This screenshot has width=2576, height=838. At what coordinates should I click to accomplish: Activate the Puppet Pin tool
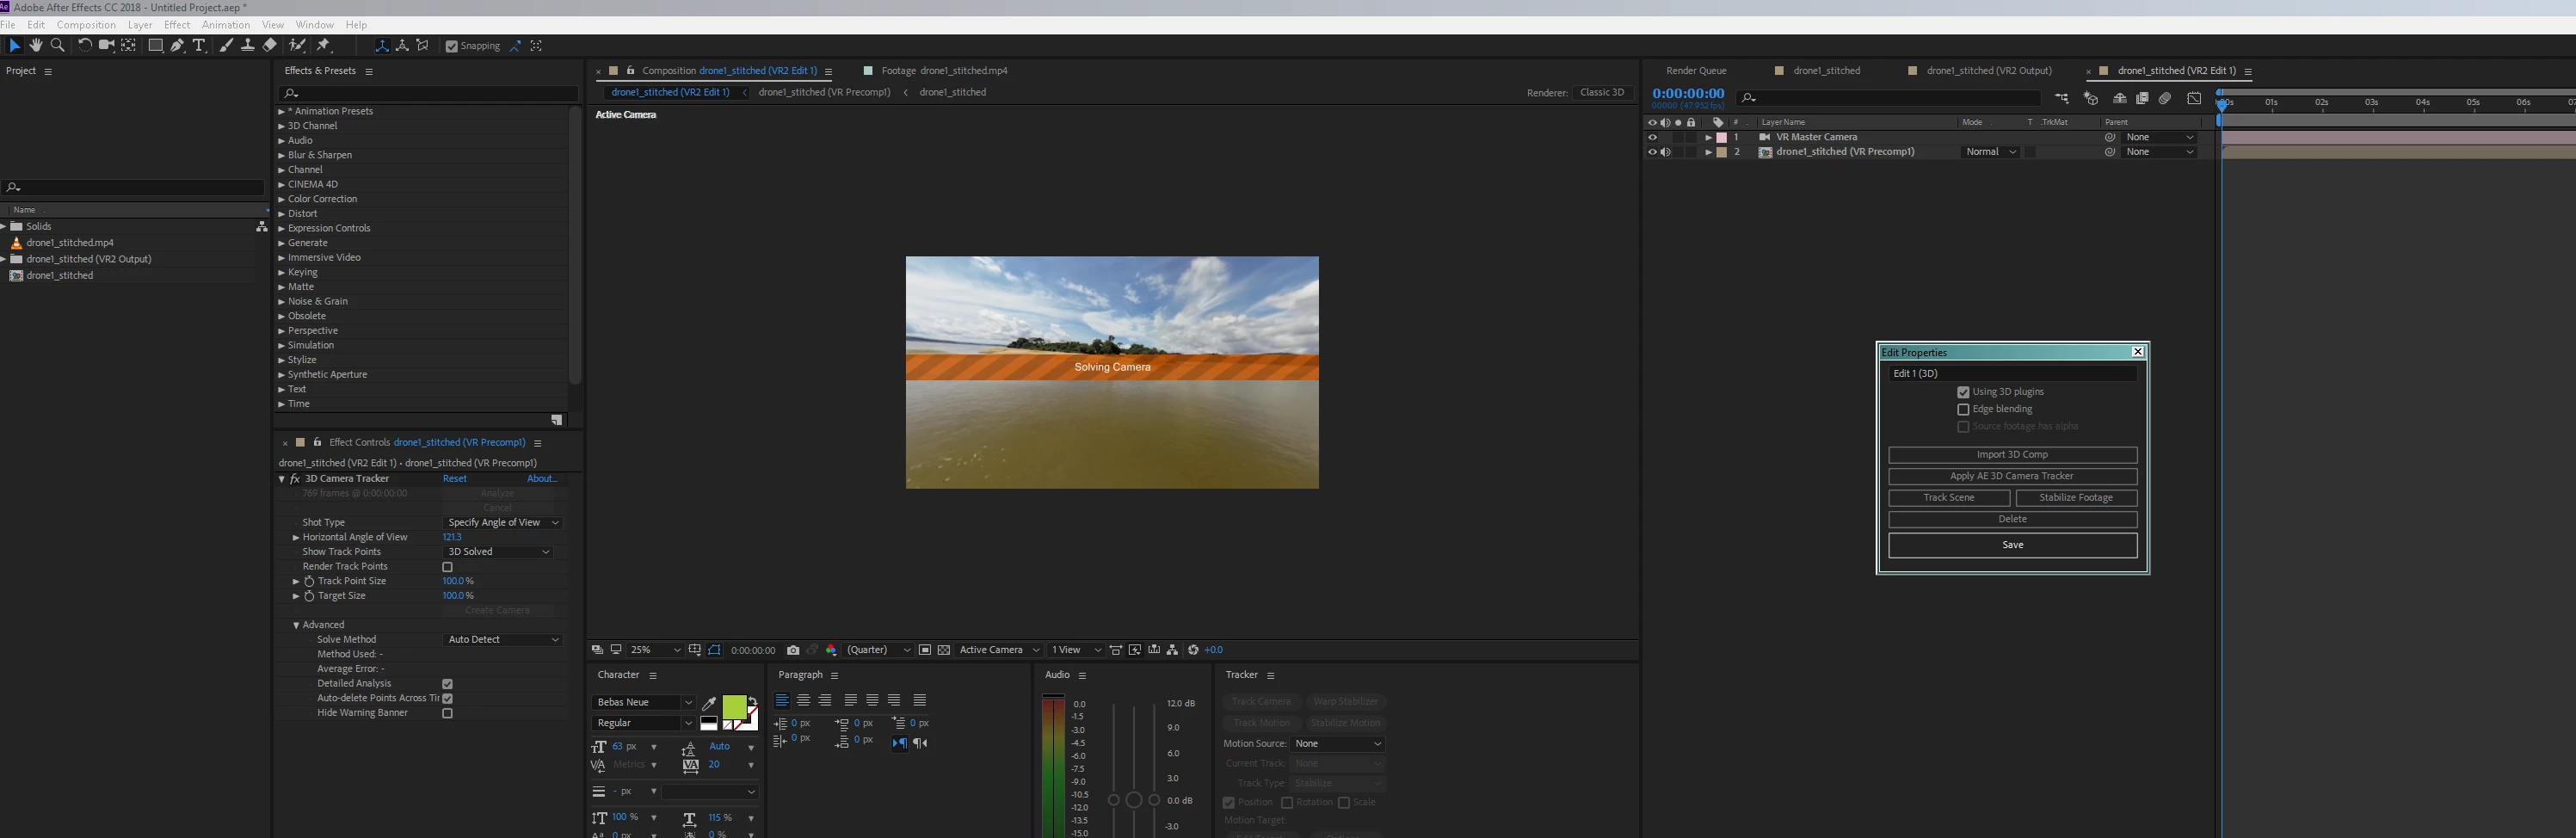(x=323, y=45)
